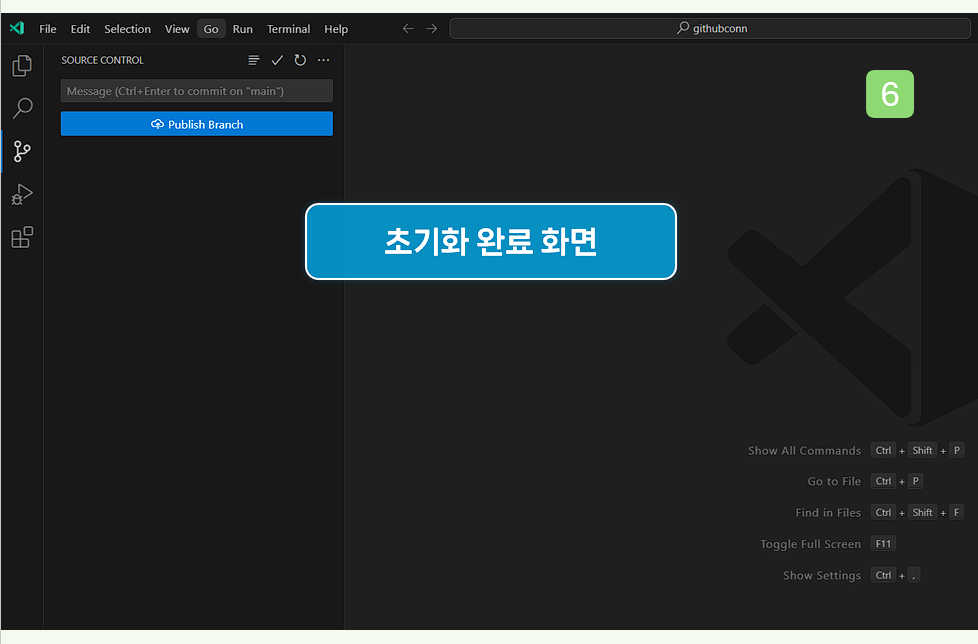Collapse the SOURCE CONTROL section header
This screenshot has height=644, width=978.
(102, 60)
